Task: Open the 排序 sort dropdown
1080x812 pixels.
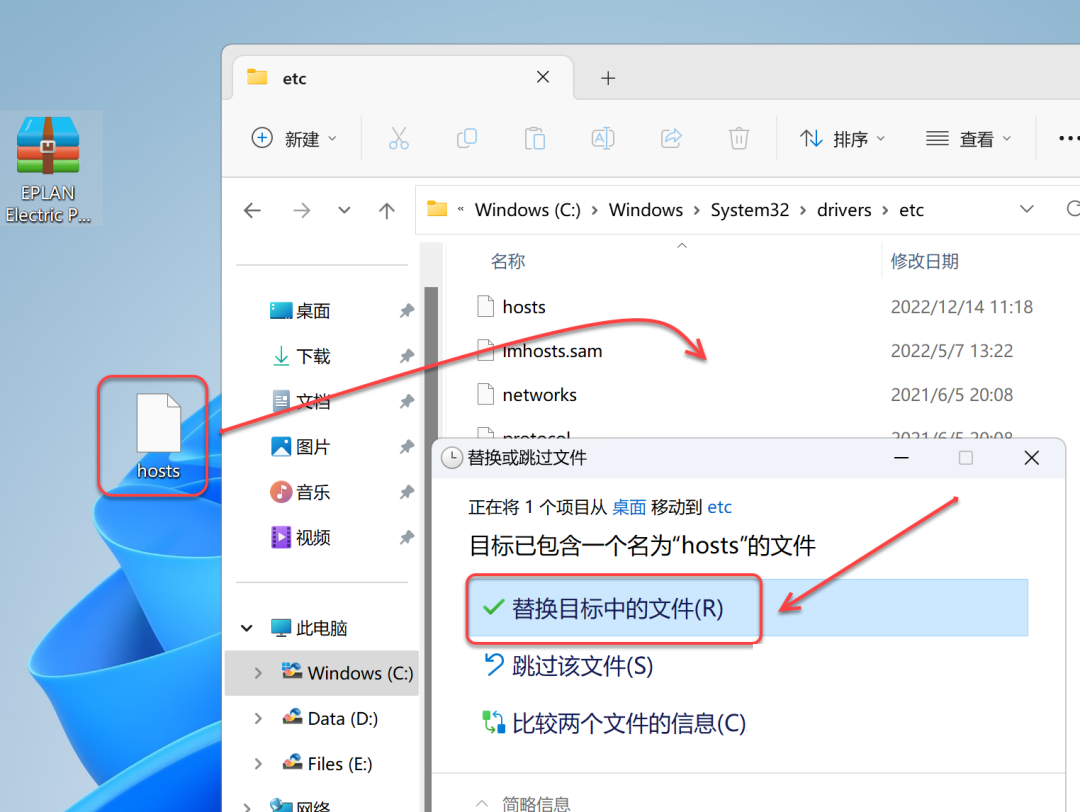Action: [x=842, y=138]
